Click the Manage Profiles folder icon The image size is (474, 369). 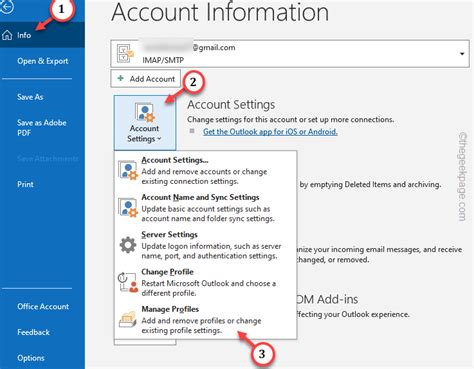click(x=128, y=320)
